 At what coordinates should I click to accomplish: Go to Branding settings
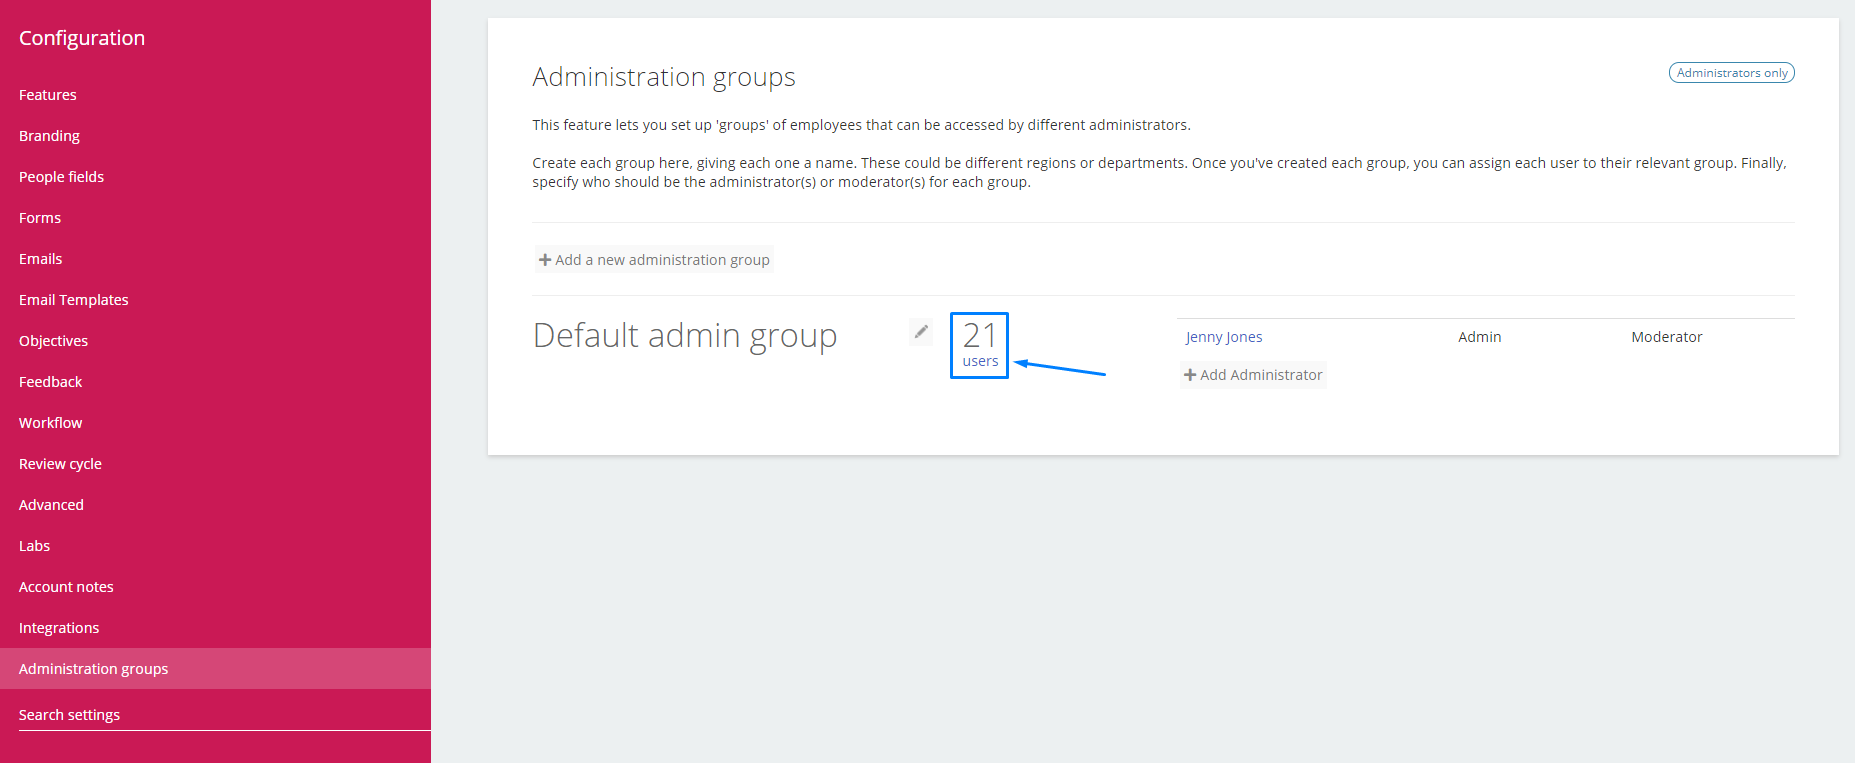coord(49,136)
